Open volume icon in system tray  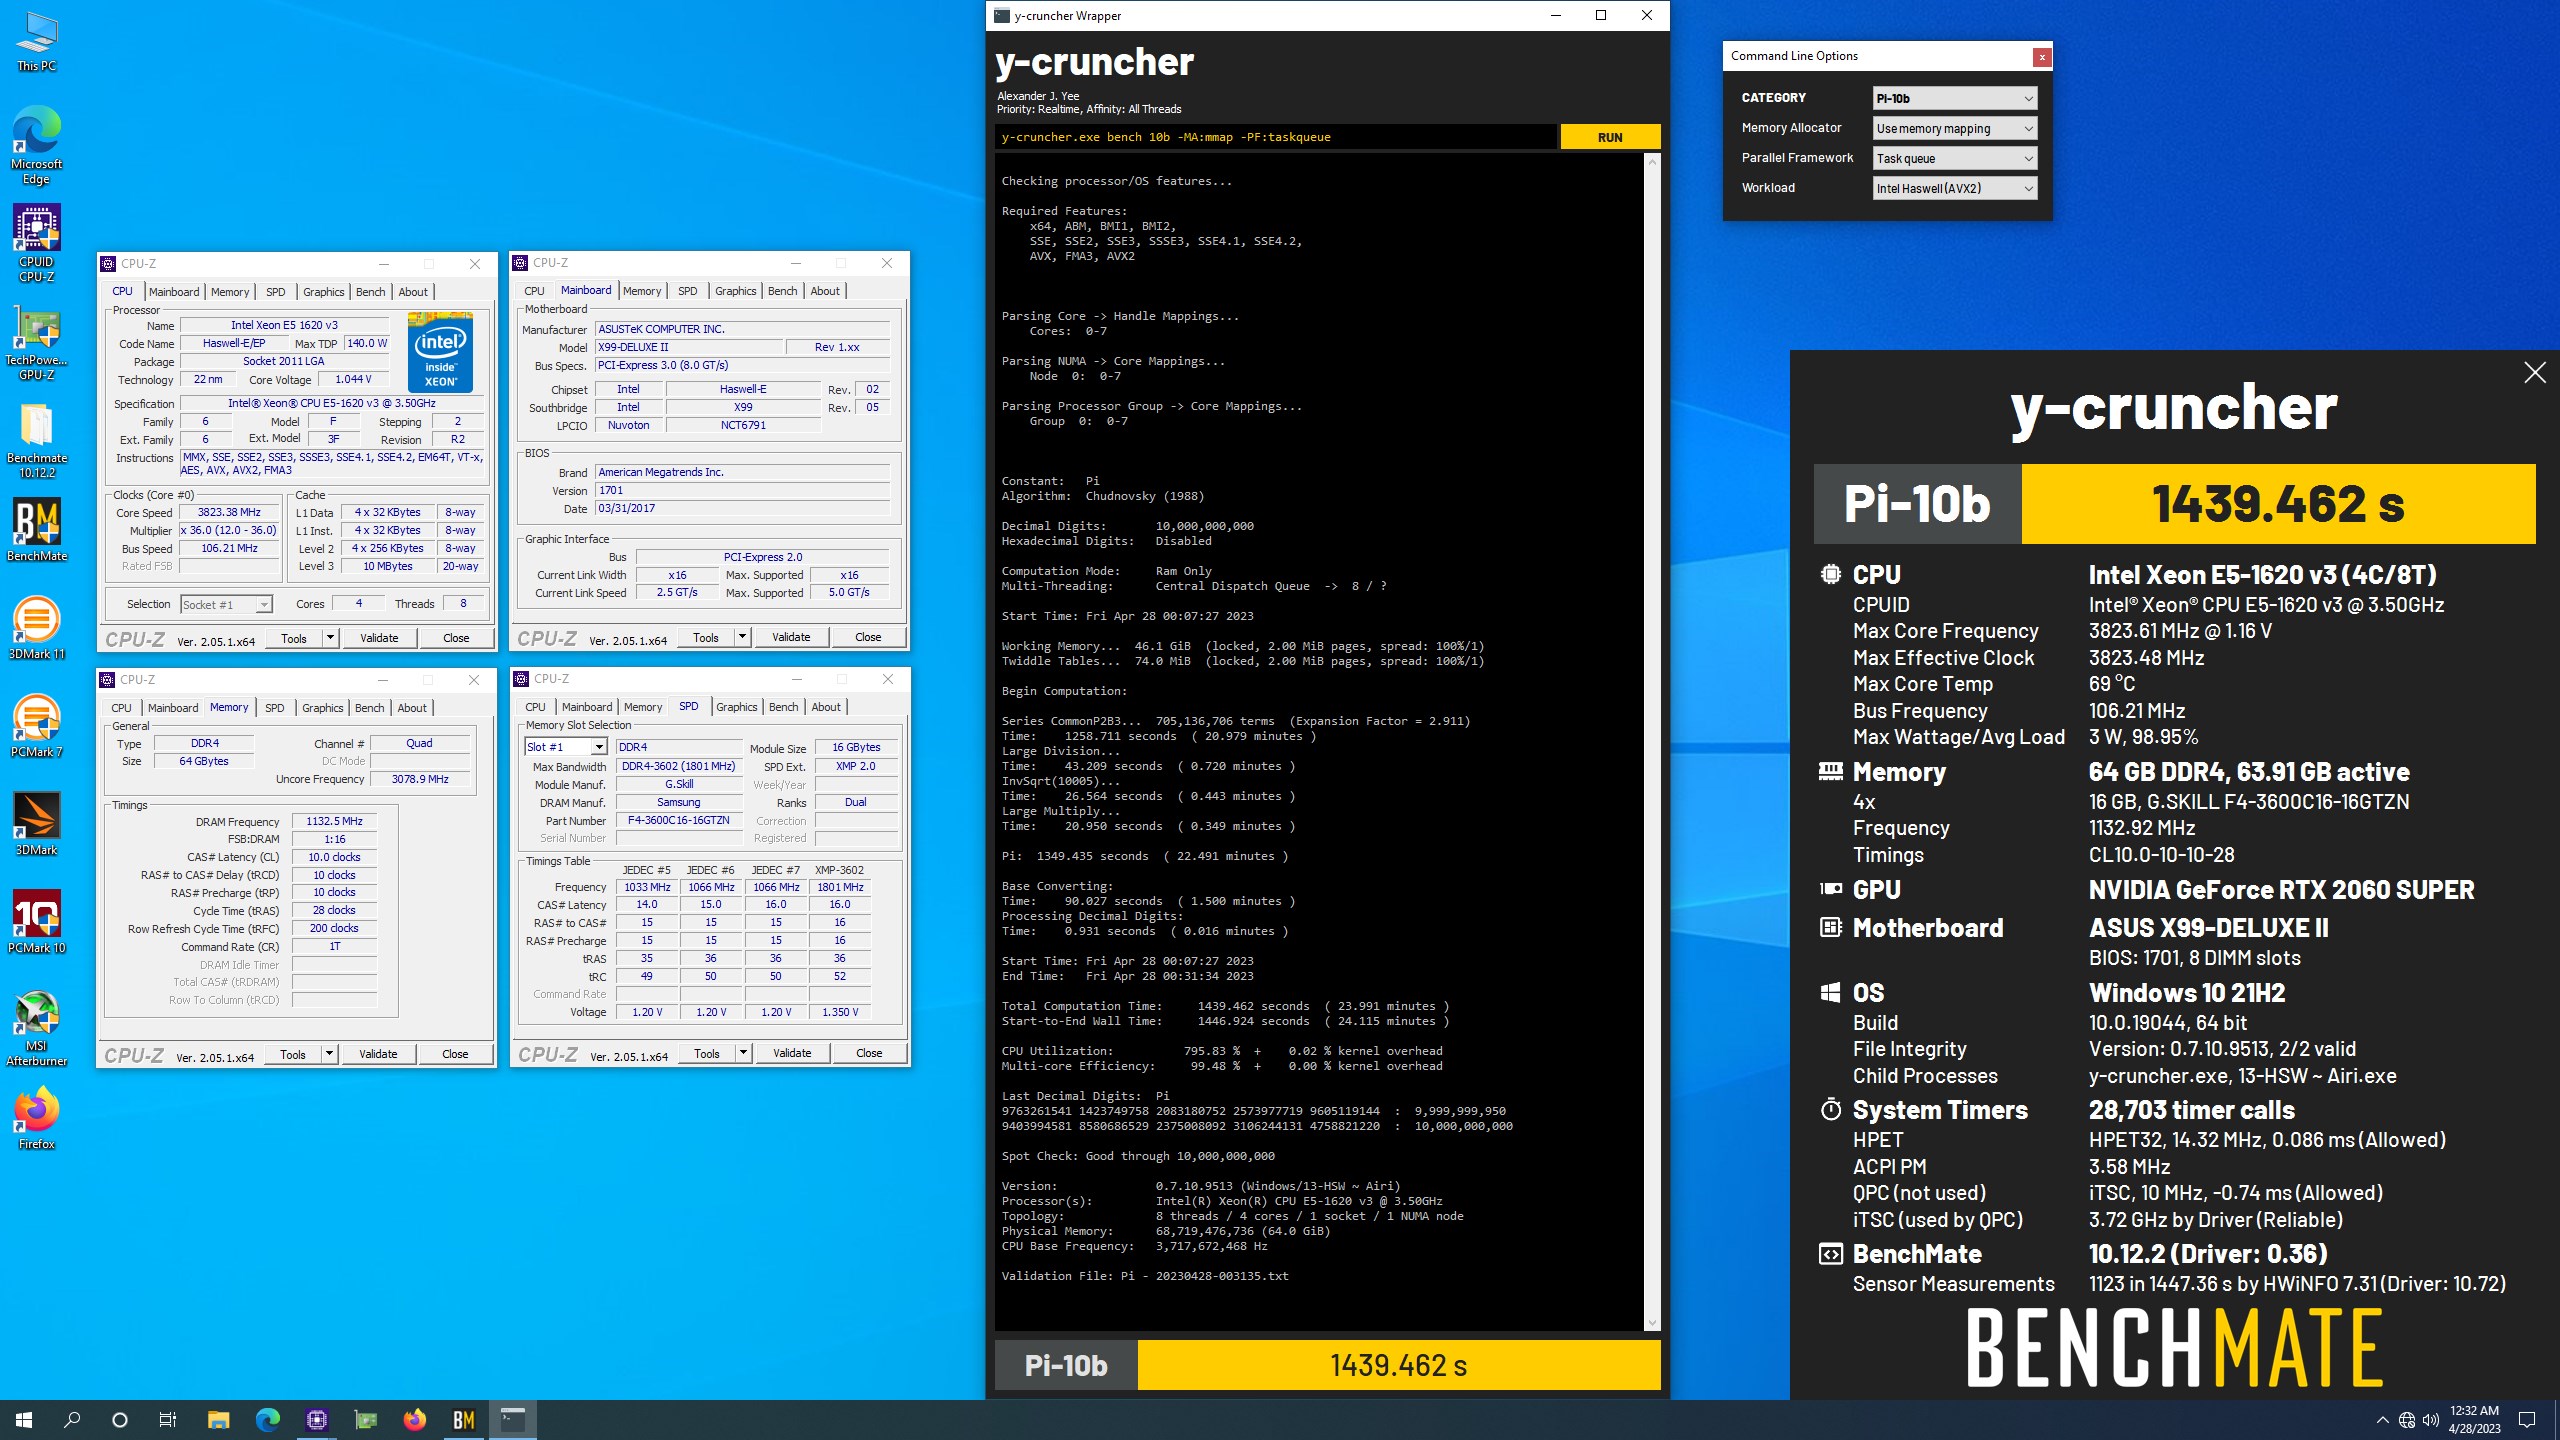coord(2430,1420)
